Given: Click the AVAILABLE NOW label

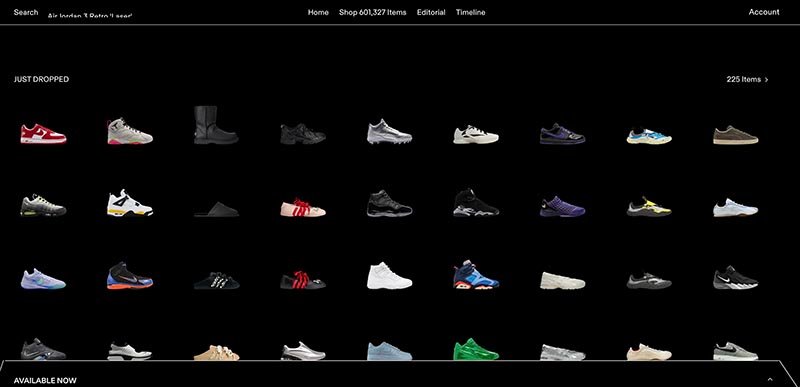Looking at the screenshot, I should [x=45, y=380].
